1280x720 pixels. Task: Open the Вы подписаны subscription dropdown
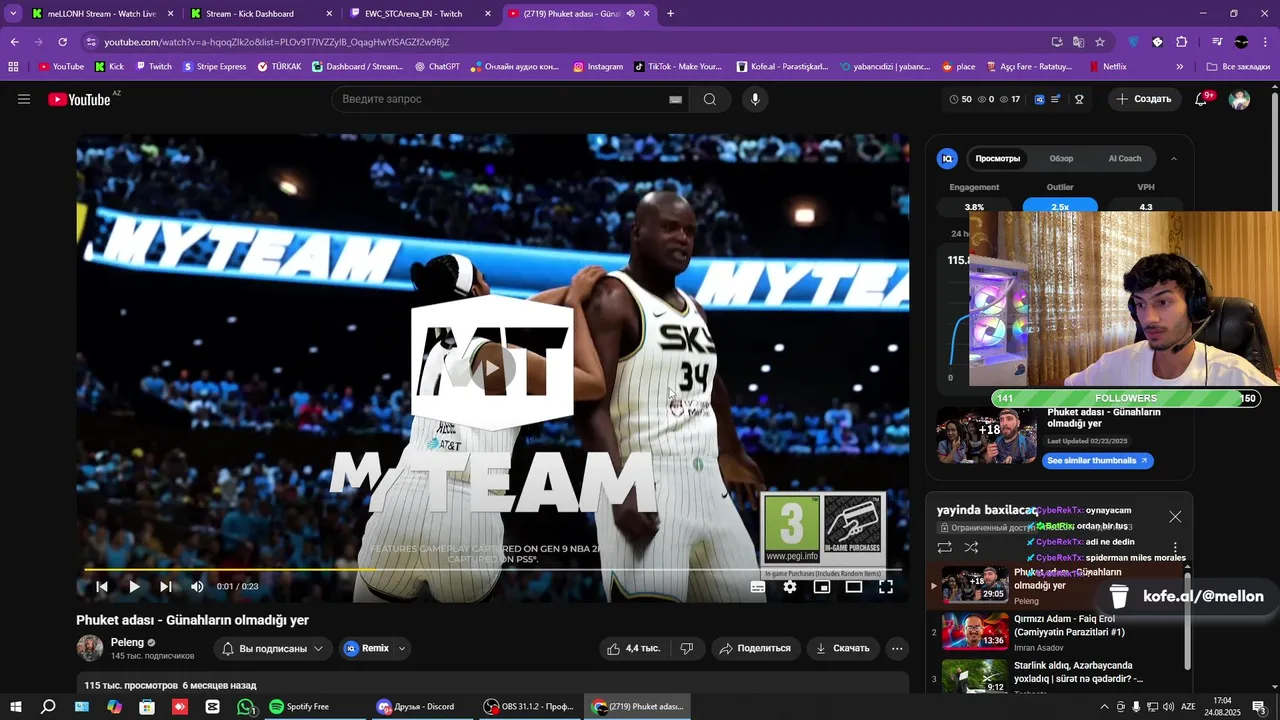(273, 648)
